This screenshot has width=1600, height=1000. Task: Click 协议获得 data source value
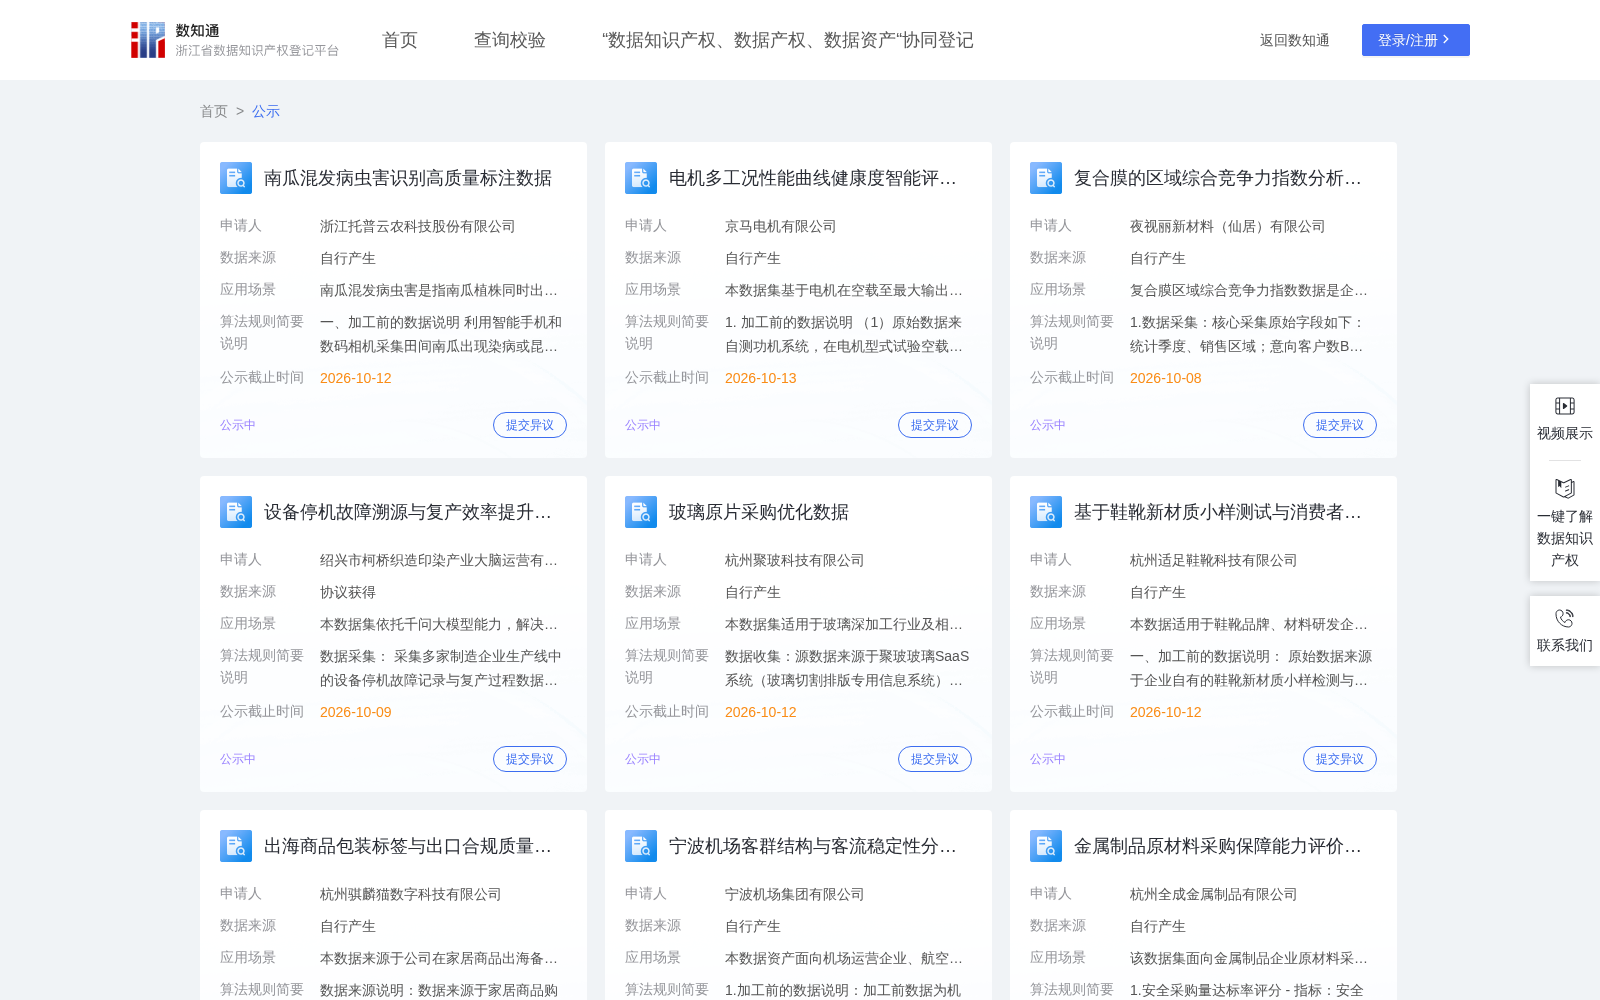pos(348,592)
